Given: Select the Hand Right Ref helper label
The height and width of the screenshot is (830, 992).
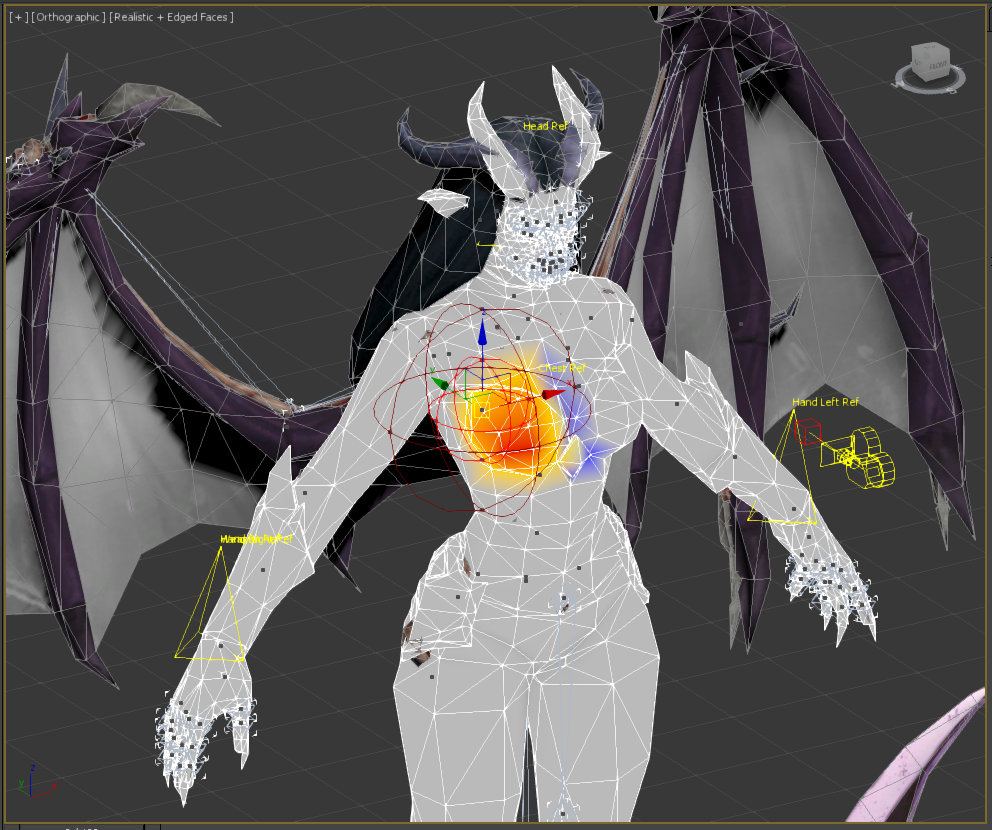Looking at the screenshot, I should coord(256,539).
